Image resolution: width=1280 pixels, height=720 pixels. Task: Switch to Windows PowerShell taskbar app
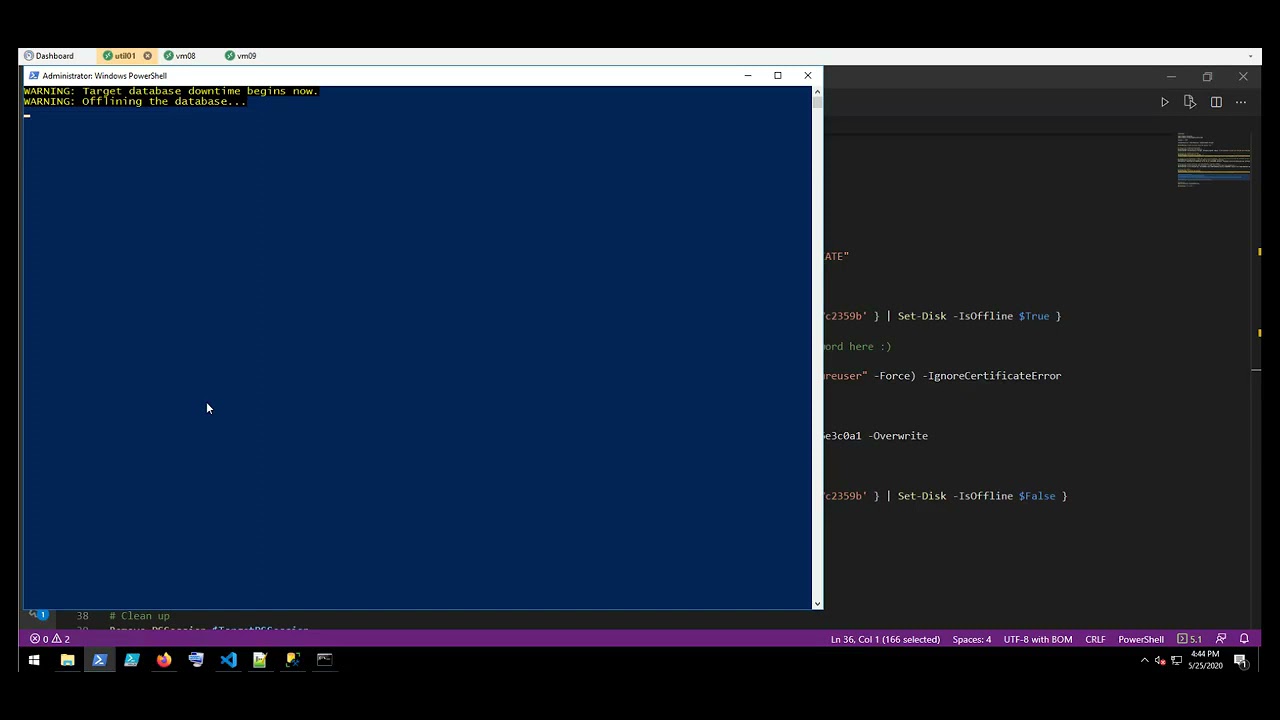pos(99,660)
